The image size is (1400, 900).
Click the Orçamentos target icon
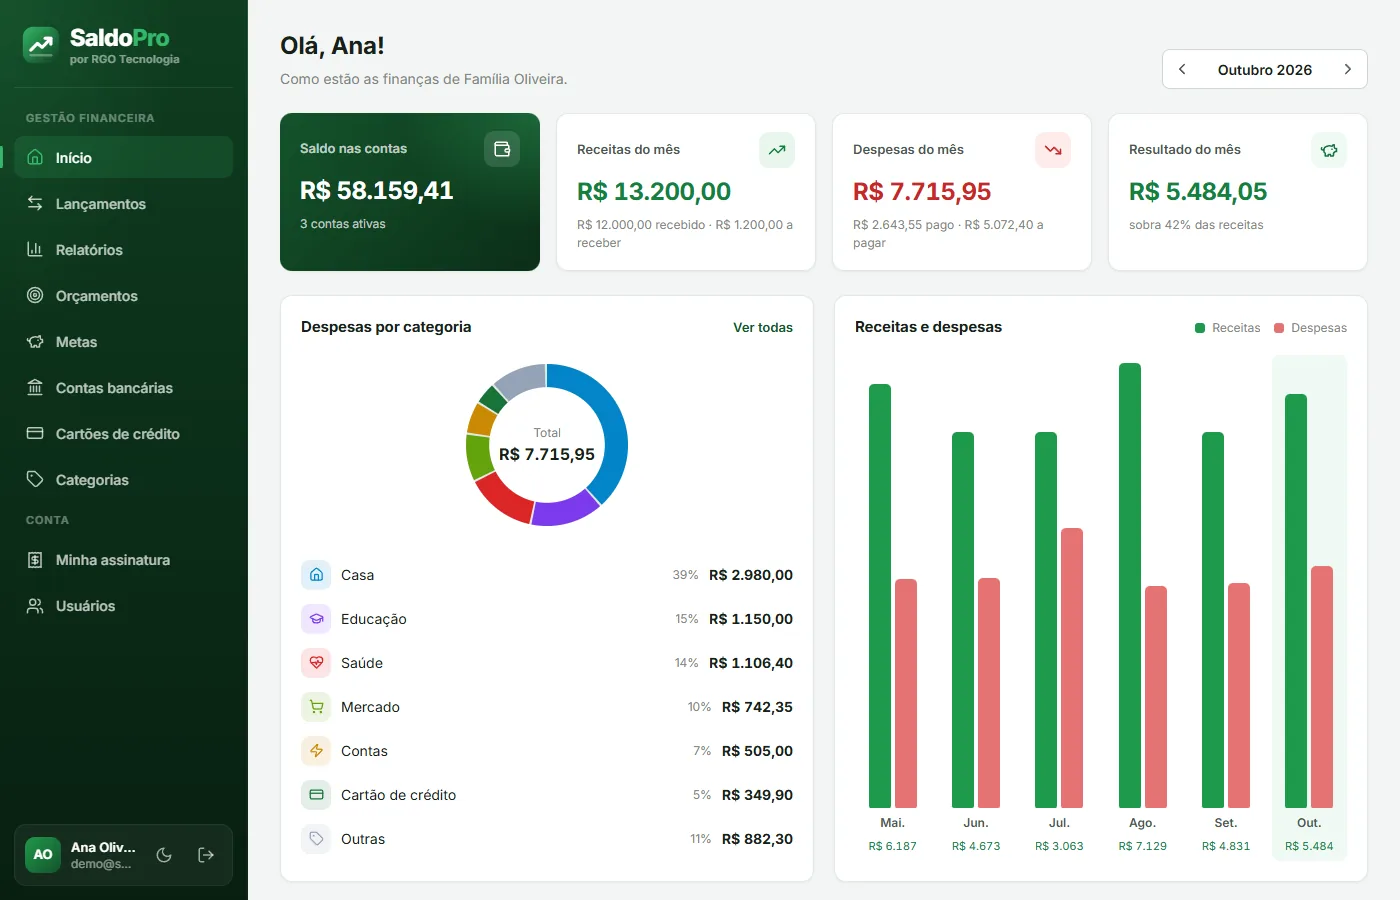35,295
